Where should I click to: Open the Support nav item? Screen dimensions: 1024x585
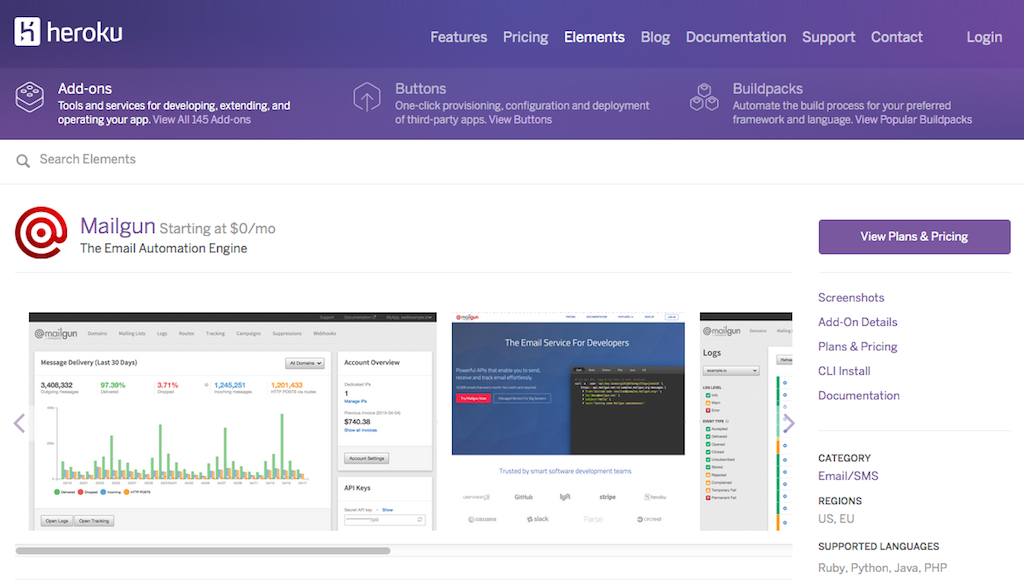(x=828, y=37)
